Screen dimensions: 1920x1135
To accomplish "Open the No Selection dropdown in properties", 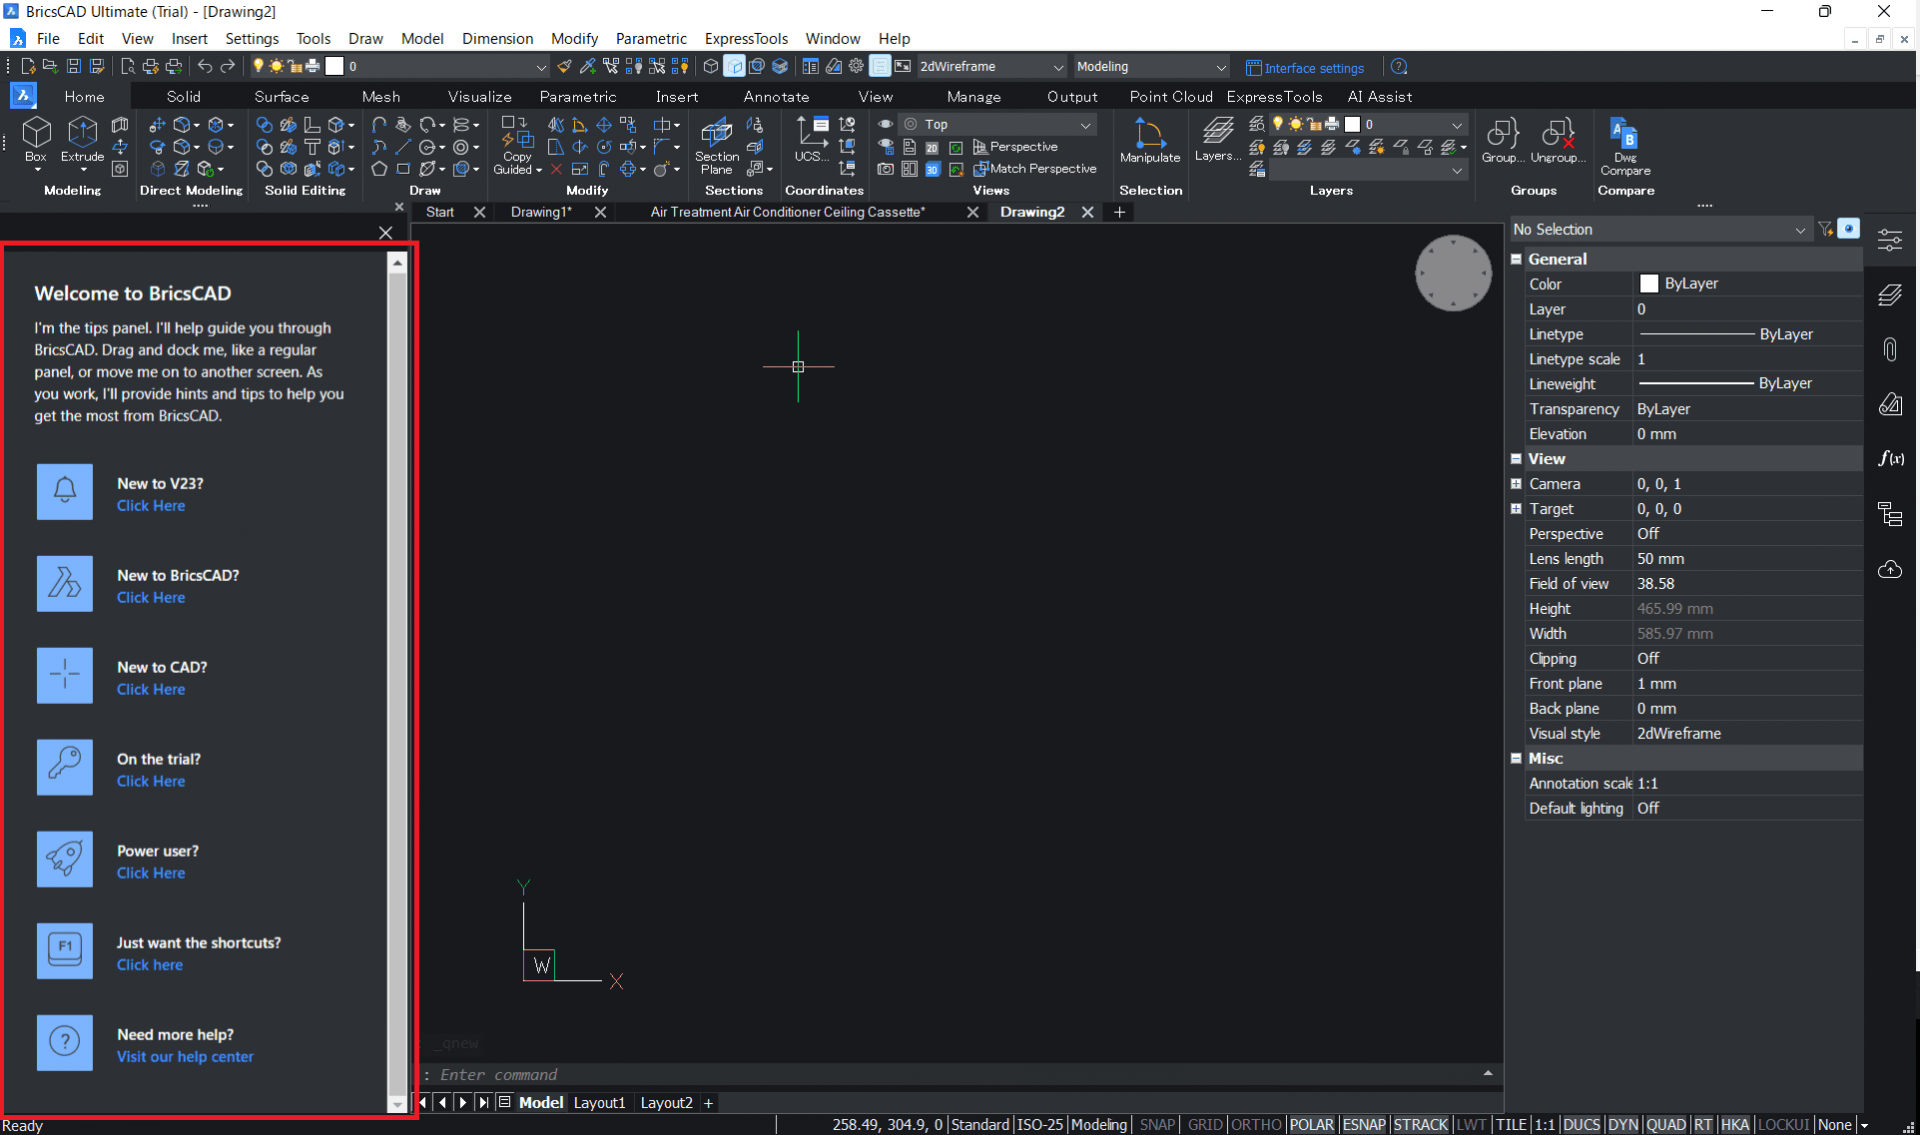I will click(1659, 229).
